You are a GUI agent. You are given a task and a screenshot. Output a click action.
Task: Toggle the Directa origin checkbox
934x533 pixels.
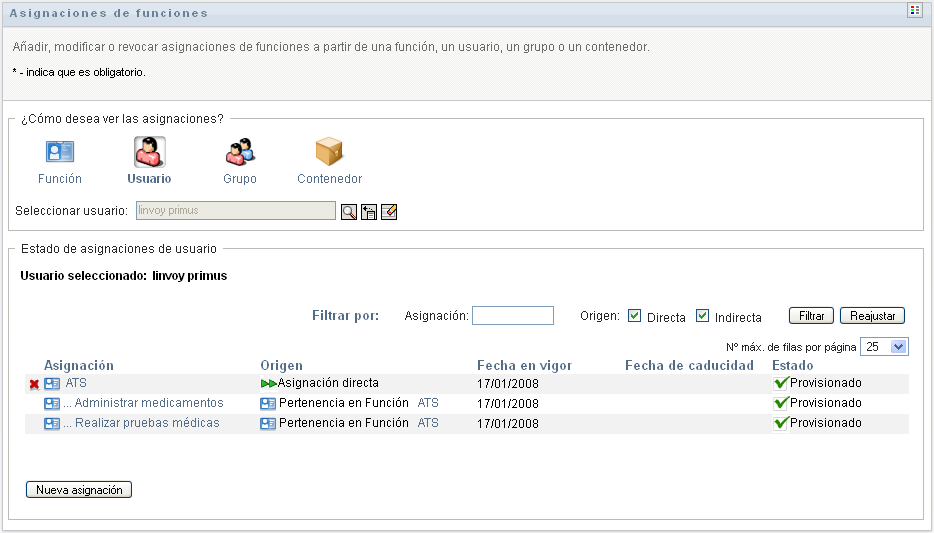pyautogui.click(x=635, y=316)
